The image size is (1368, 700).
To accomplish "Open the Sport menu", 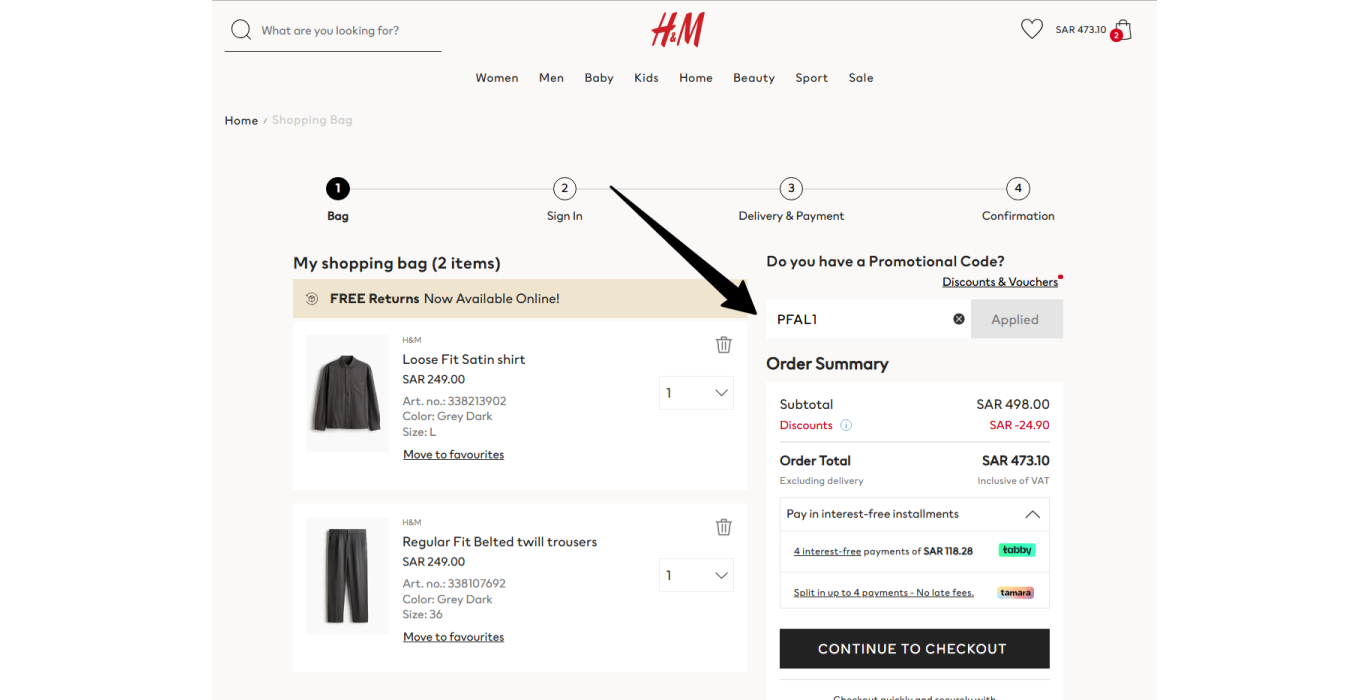I will point(812,78).
